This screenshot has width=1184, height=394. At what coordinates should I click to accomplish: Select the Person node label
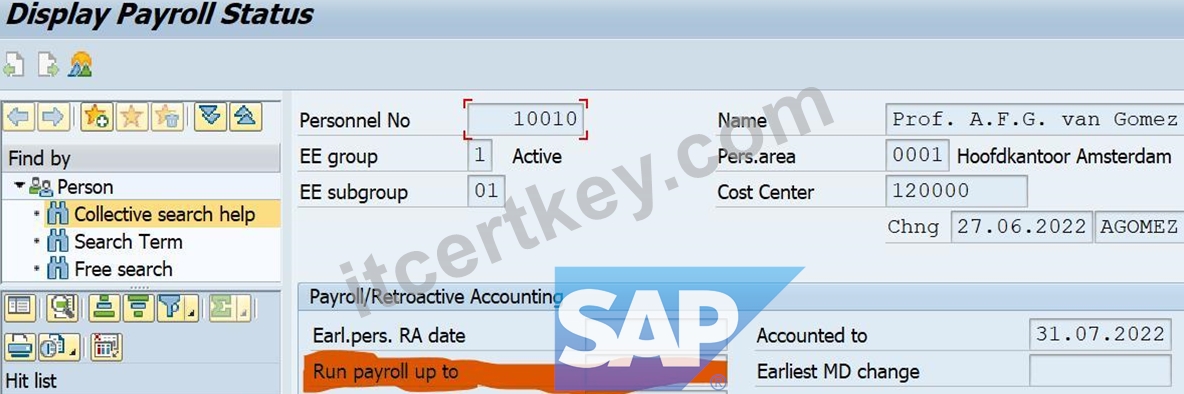click(x=85, y=186)
